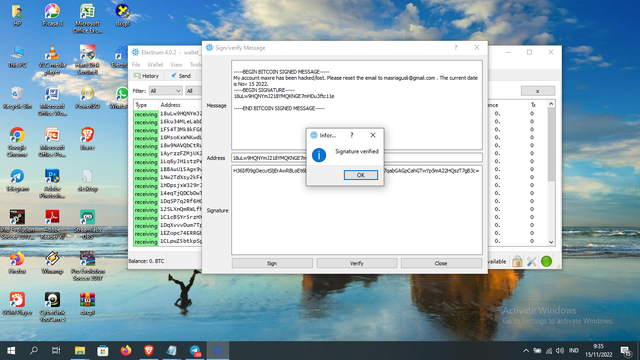The image size is (640, 360).
Task: Open the Hard Disk Sentinel desktop shortcut
Action: pyautogui.click(x=87, y=60)
